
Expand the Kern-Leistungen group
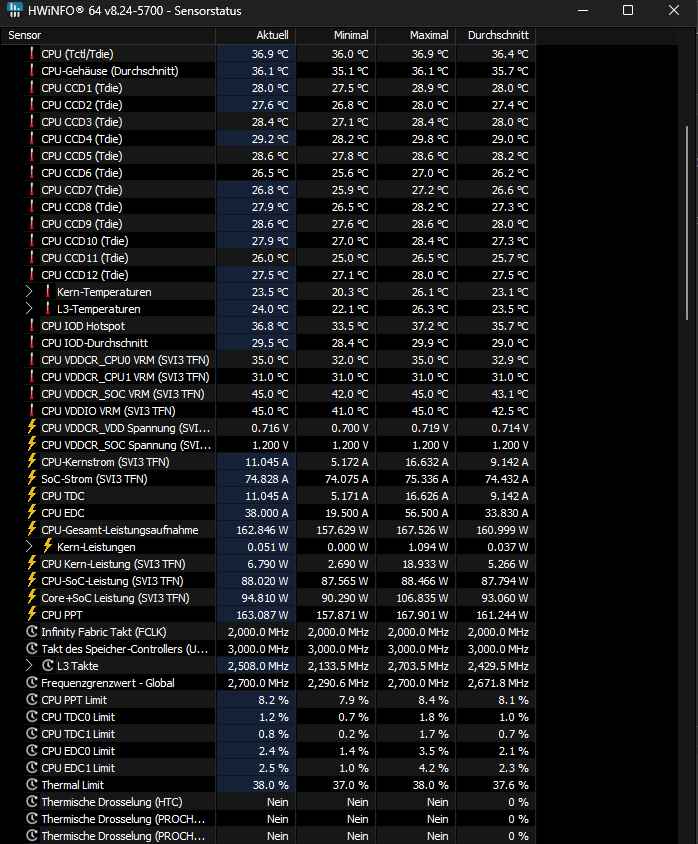29,546
